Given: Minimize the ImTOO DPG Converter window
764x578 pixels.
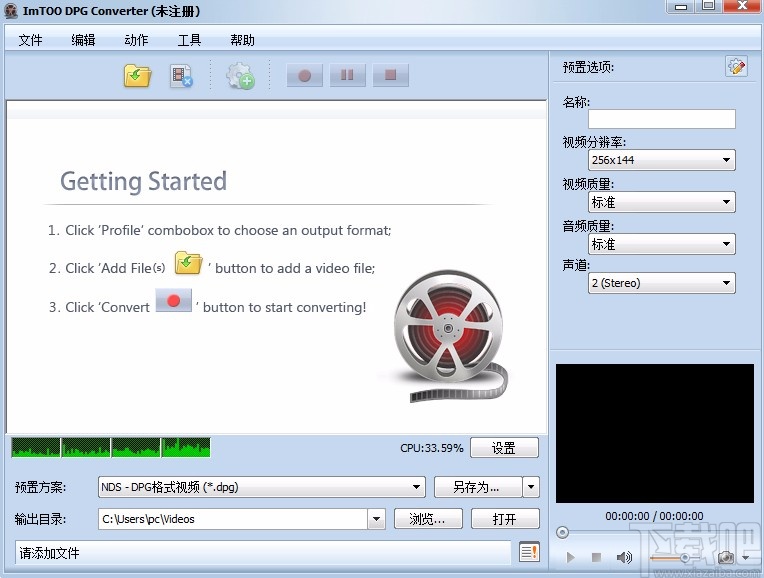Looking at the screenshot, I should coord(681,7).
